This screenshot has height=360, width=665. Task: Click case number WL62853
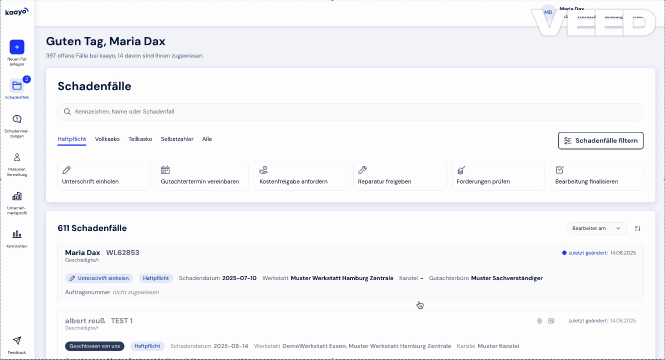[123, 252]
